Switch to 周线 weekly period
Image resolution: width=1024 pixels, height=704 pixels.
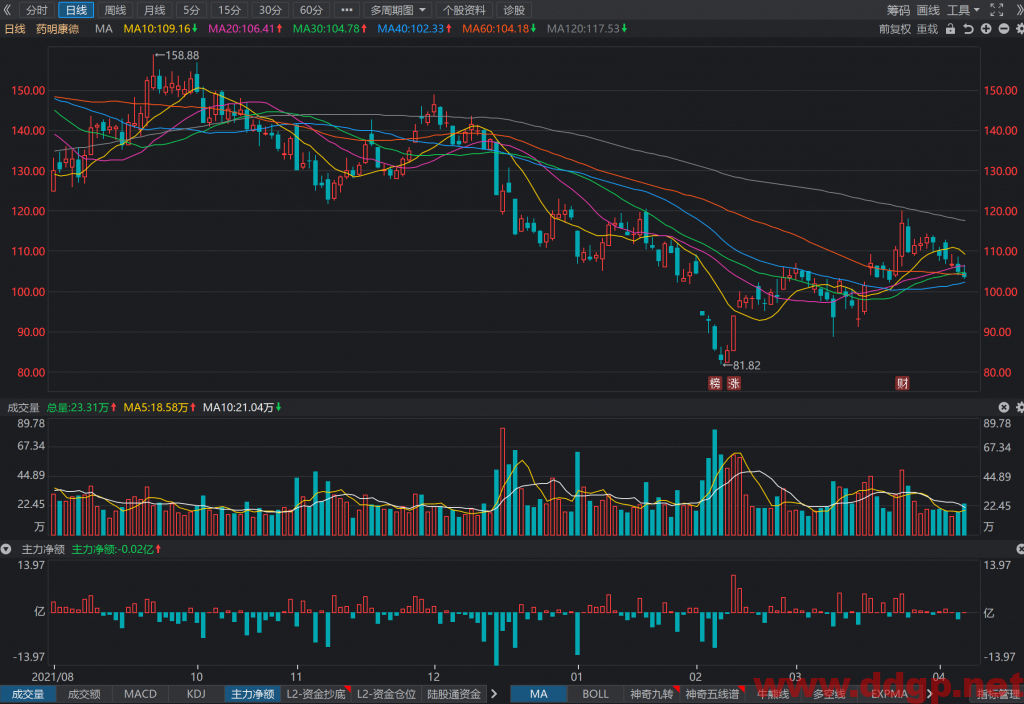click(x=115, y=10)
